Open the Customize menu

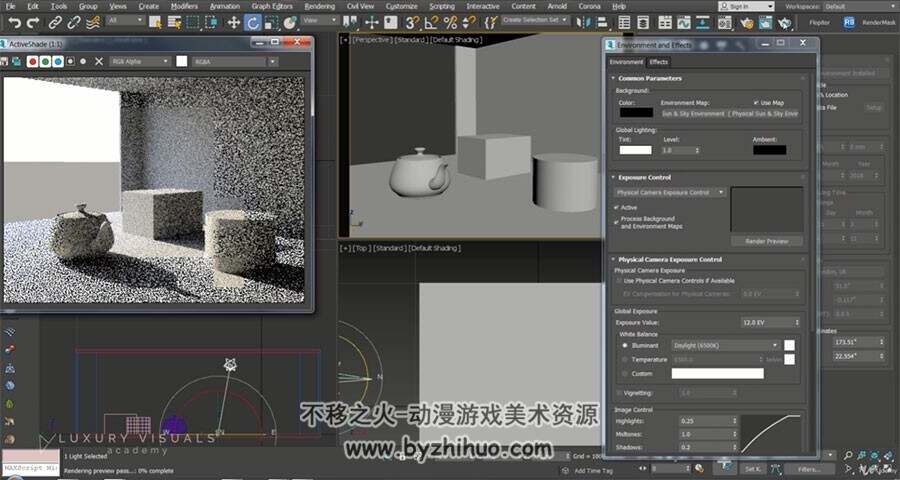click(x=402, y=6)
